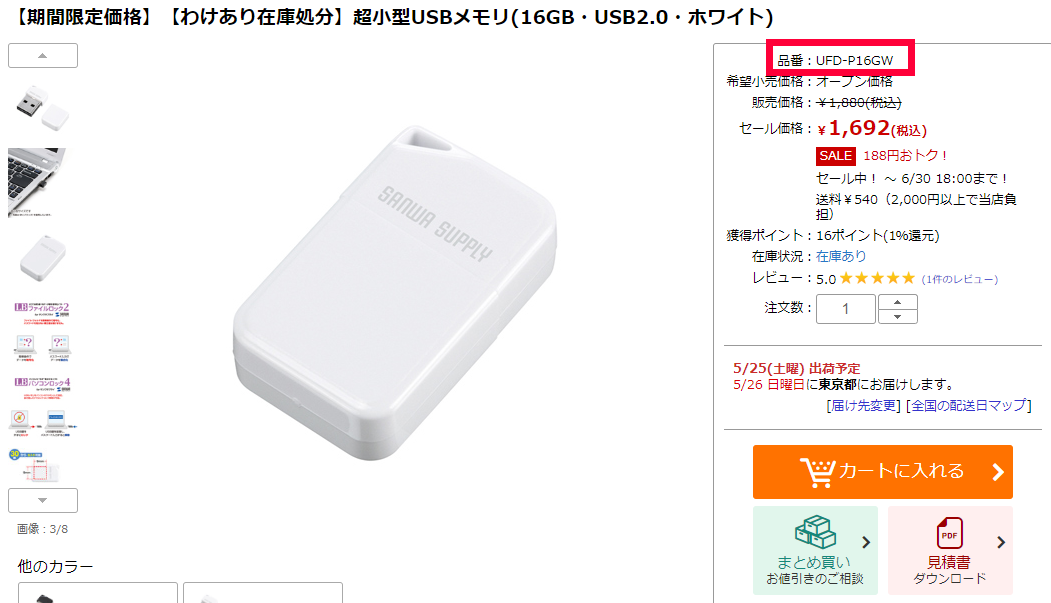Screen dimensions: 1051x603
Task: Decrease order quantity with the down stepper
Action: point(898,316)
